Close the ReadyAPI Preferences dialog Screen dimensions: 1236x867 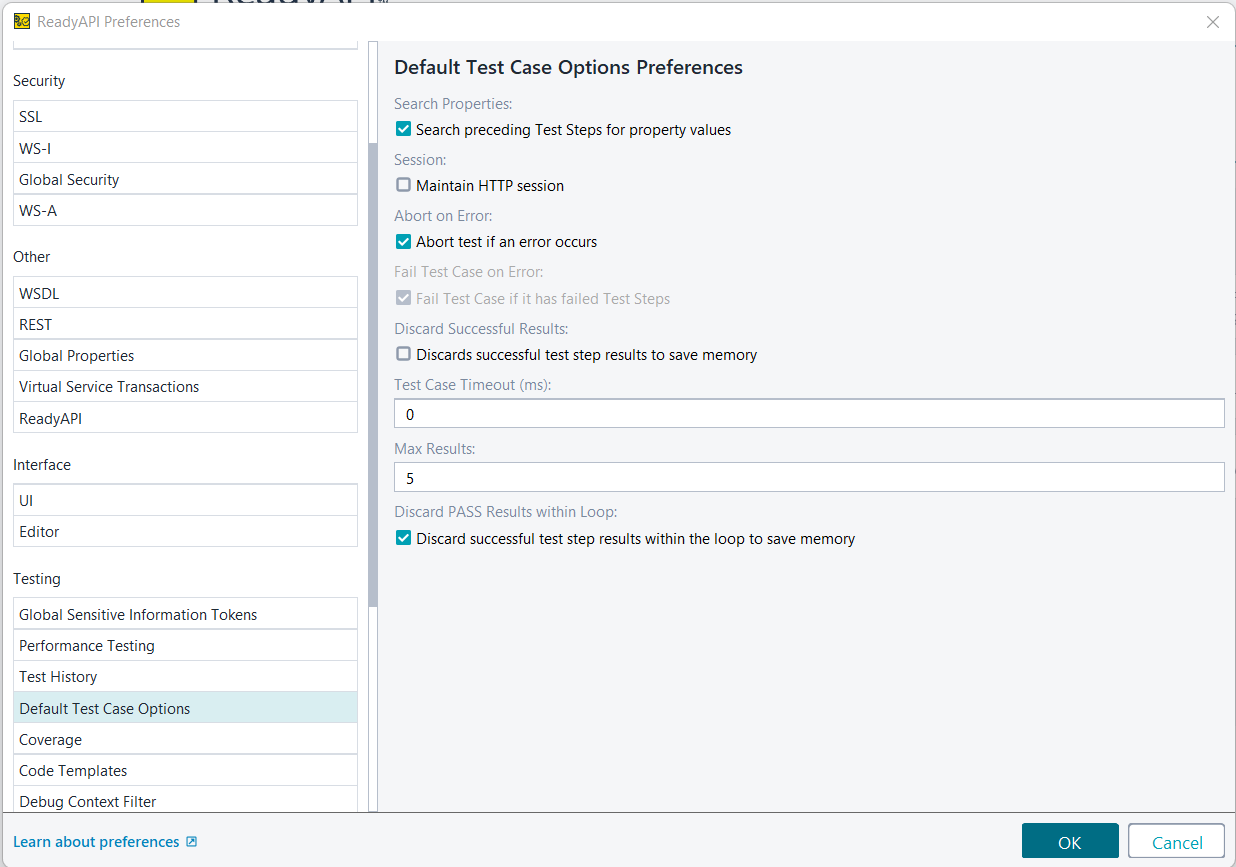pos(1212,22)
